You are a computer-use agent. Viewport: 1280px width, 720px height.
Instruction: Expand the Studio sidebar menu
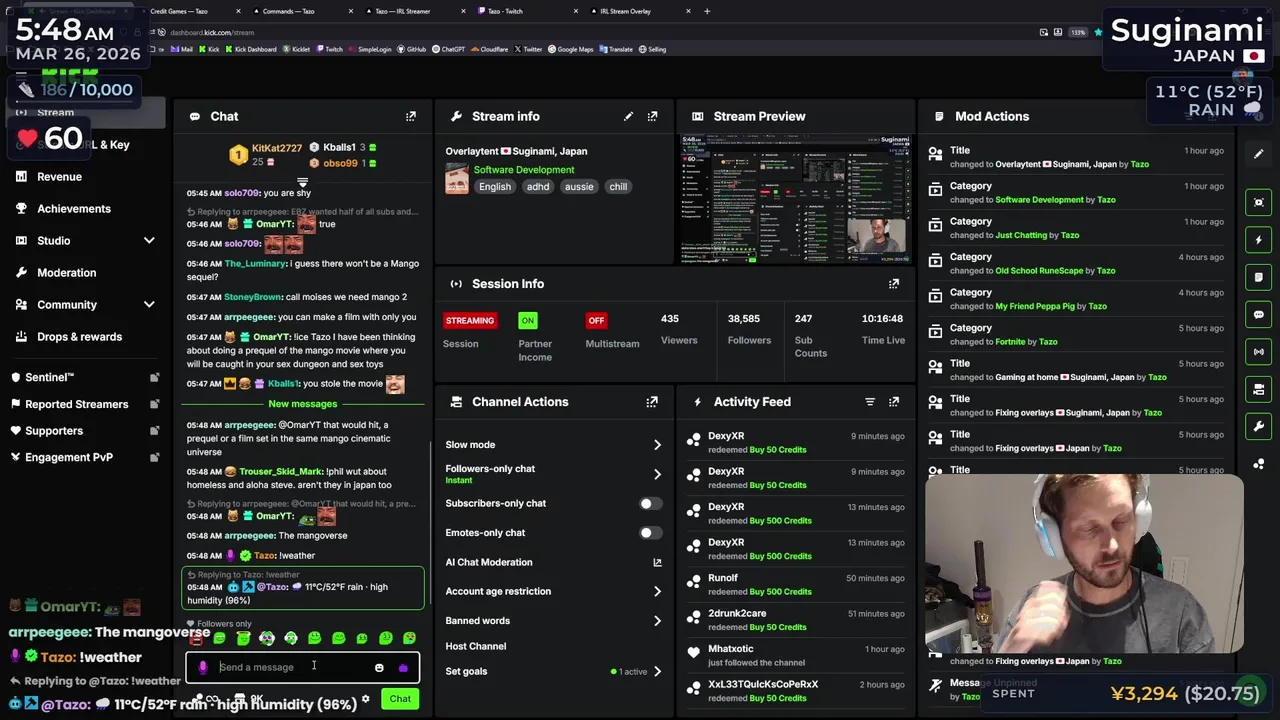tap(149, 241)
